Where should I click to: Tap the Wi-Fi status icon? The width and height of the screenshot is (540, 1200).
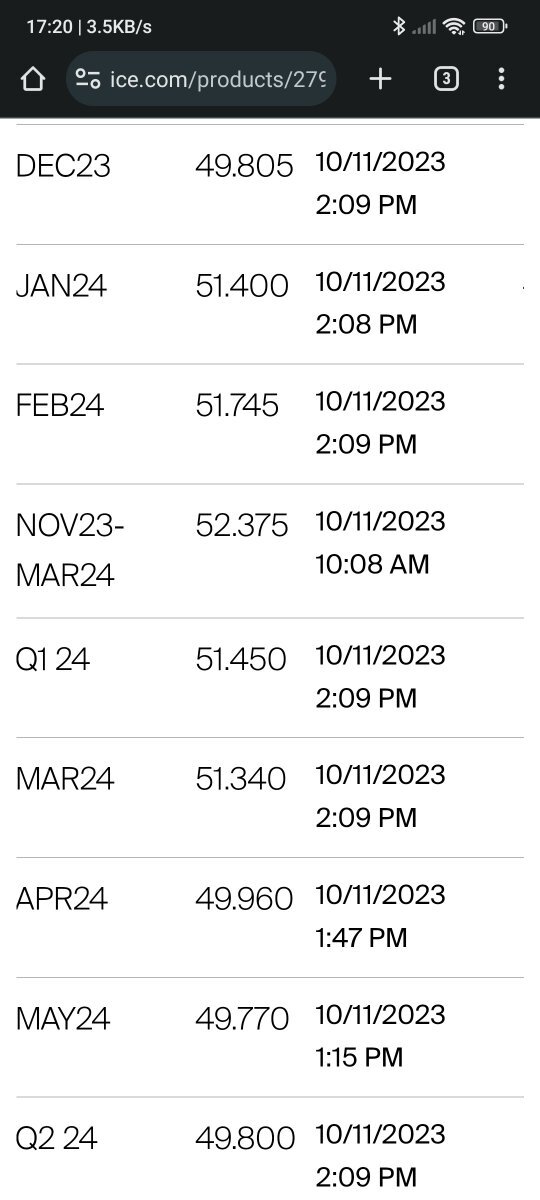coord(455,27)
